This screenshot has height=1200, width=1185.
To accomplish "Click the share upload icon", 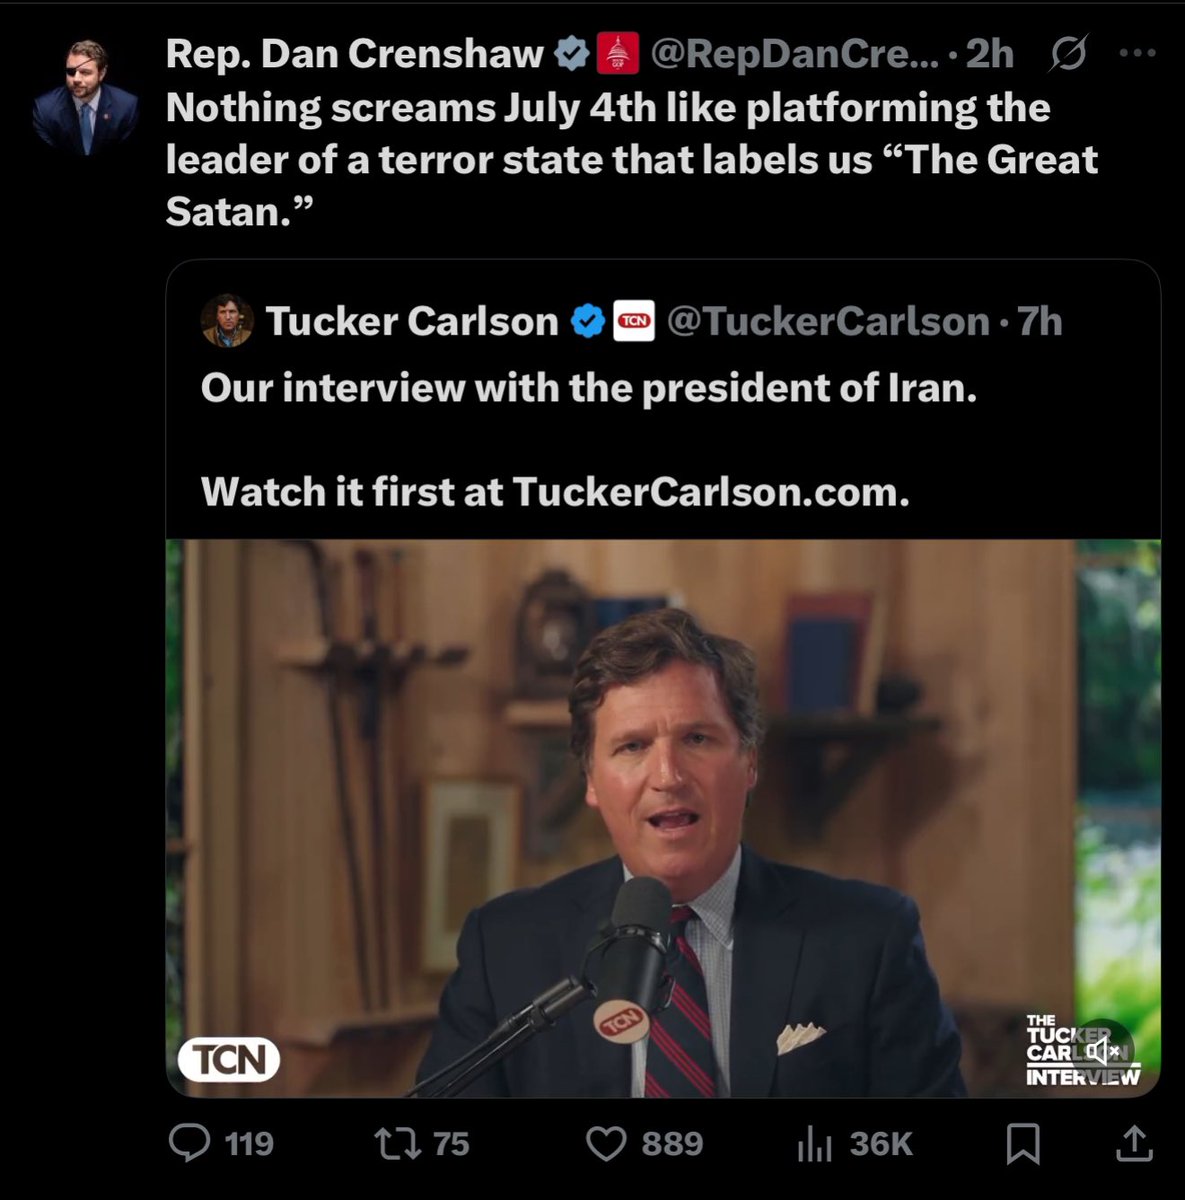I will [1132, 1141].
